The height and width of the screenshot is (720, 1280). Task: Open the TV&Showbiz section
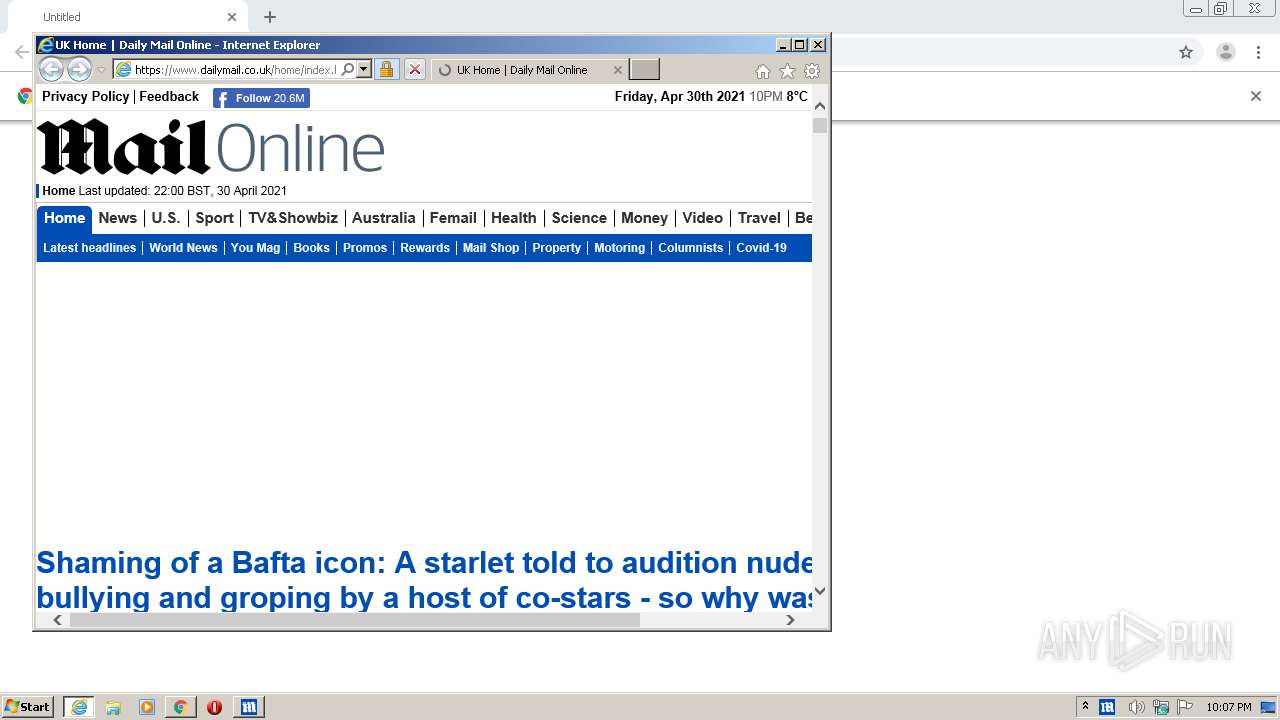pyautogui.click(x=293, y=218)
